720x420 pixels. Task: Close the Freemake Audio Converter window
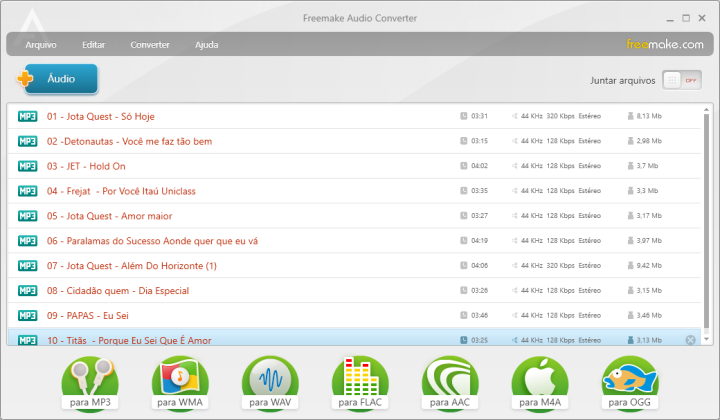click(x=702, y=18)
